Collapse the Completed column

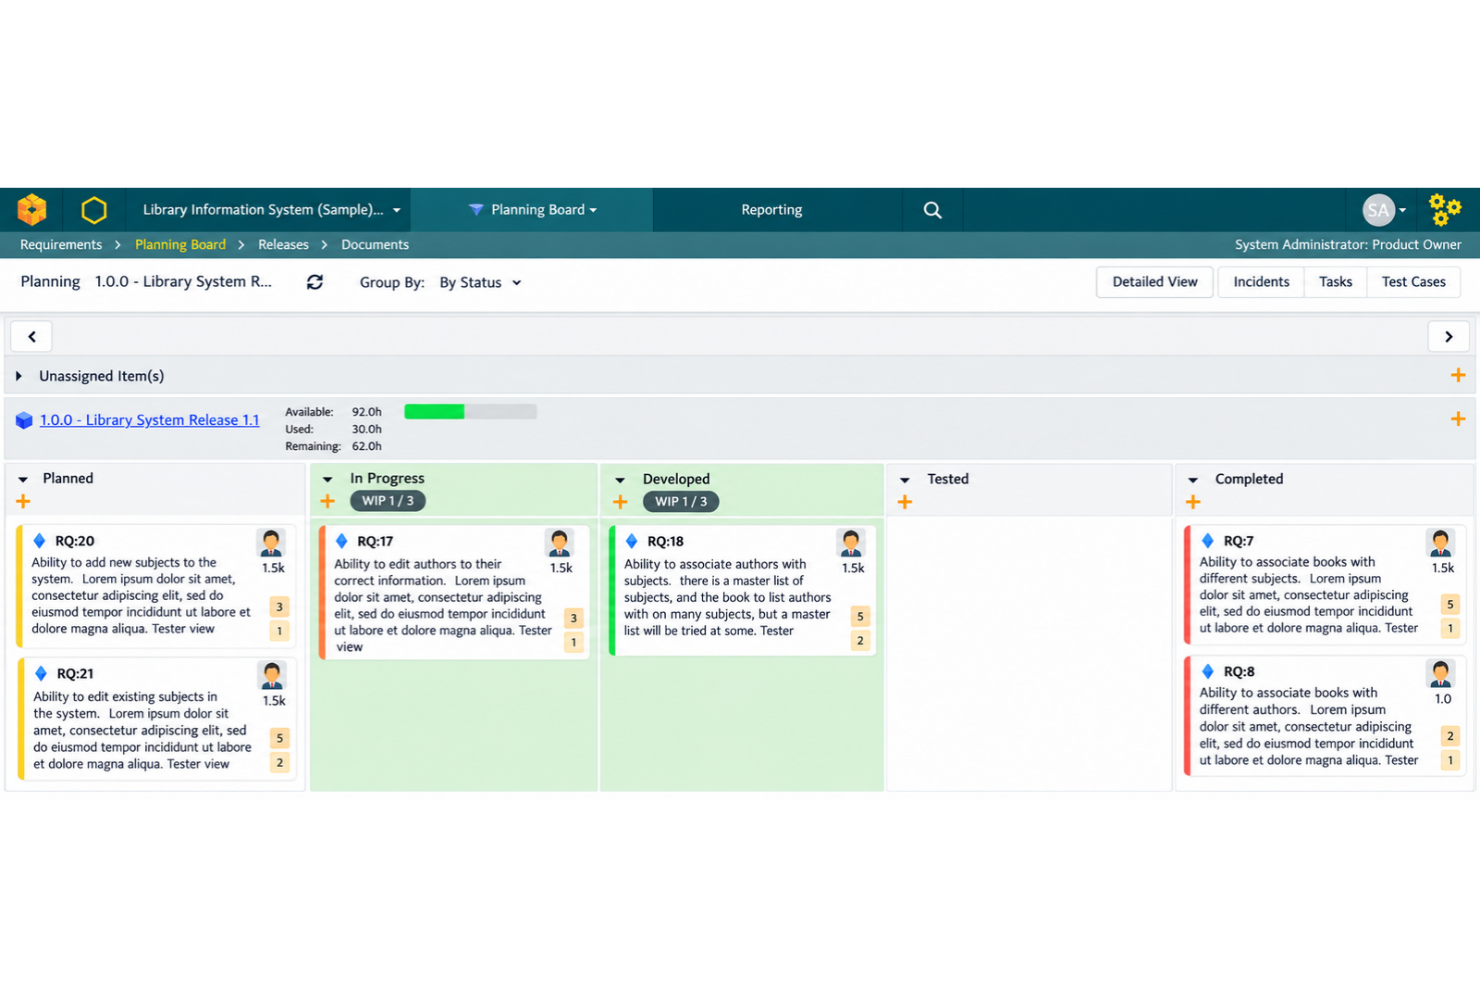1193,480
